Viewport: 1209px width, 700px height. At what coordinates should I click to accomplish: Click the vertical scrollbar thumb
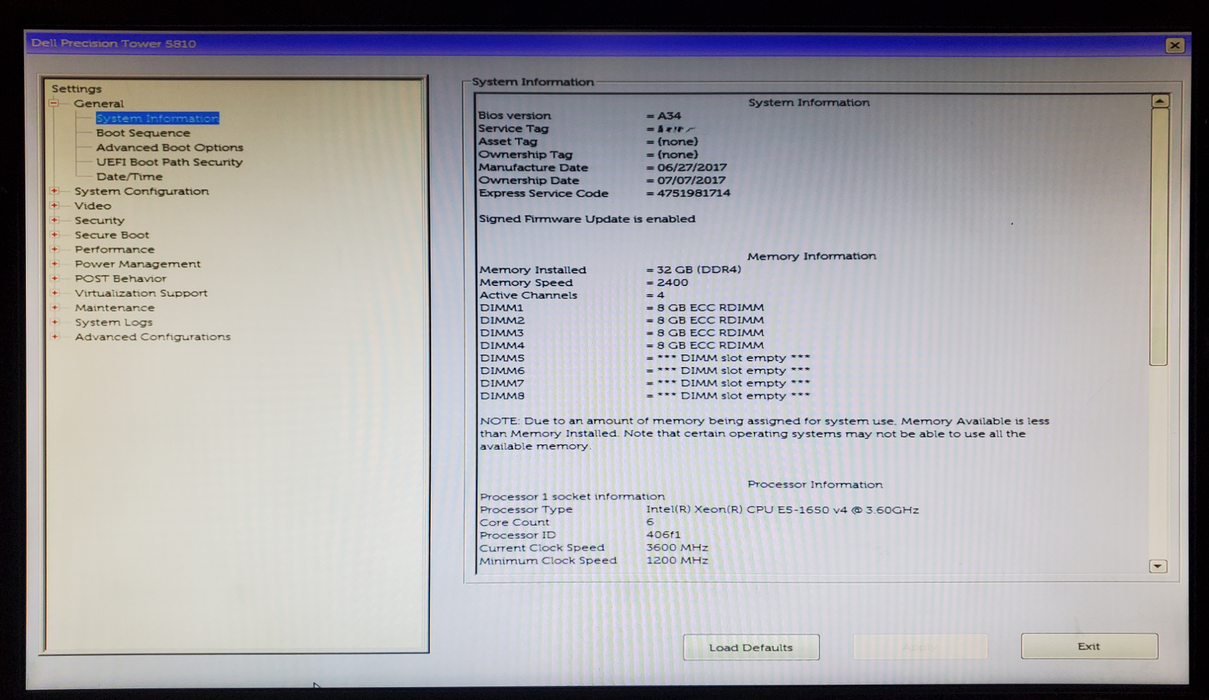click(x=1160, y=237)
